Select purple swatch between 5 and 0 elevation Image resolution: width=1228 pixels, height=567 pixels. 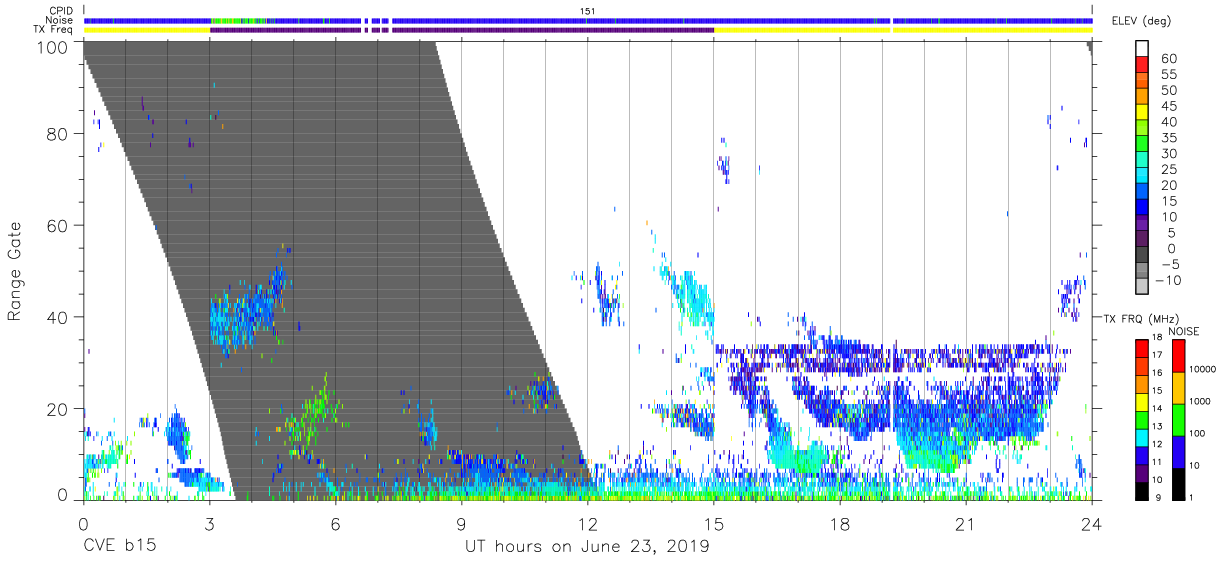[x=1141, y=240]
